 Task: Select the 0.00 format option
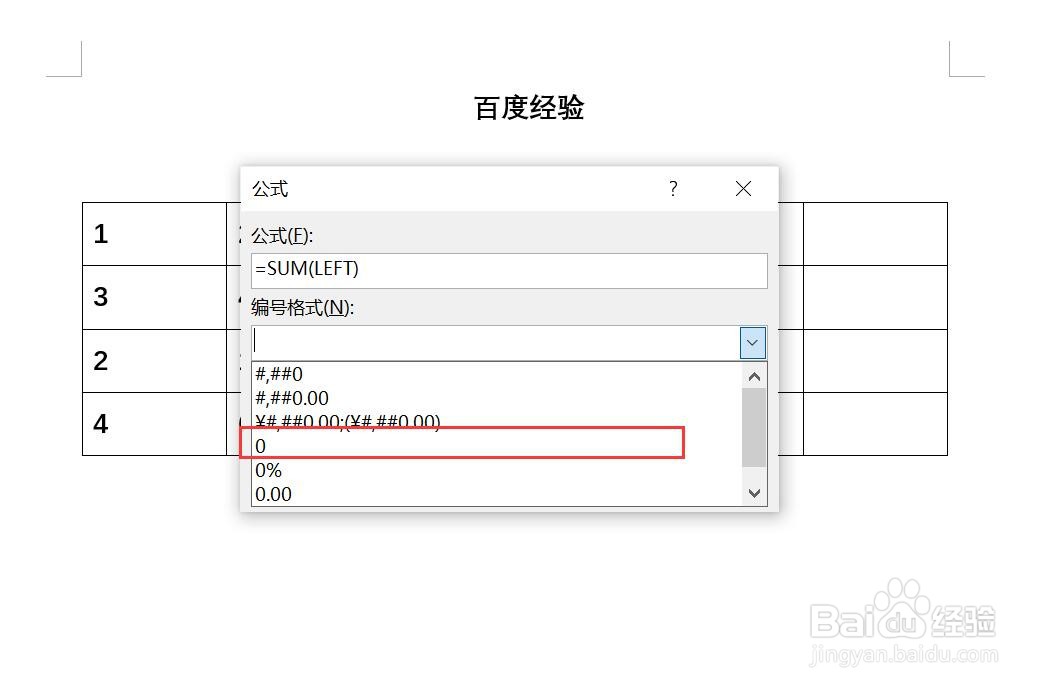273,493
